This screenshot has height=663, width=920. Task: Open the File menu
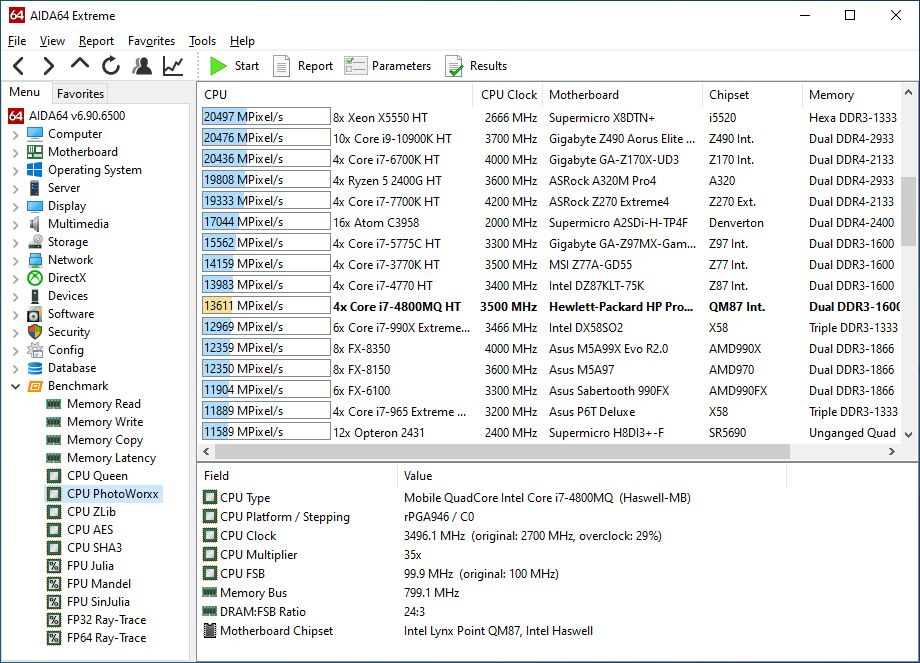[17, 41]
